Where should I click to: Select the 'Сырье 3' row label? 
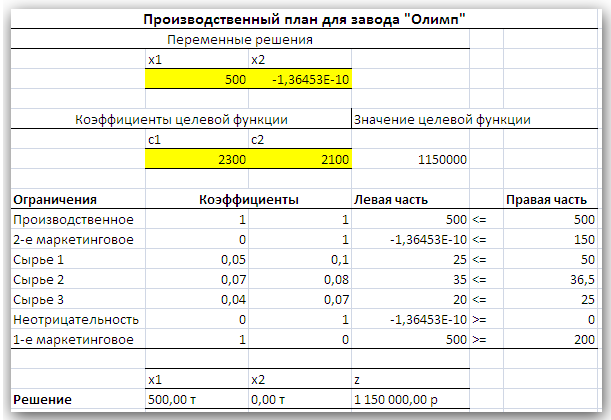[x=78, y=299]
